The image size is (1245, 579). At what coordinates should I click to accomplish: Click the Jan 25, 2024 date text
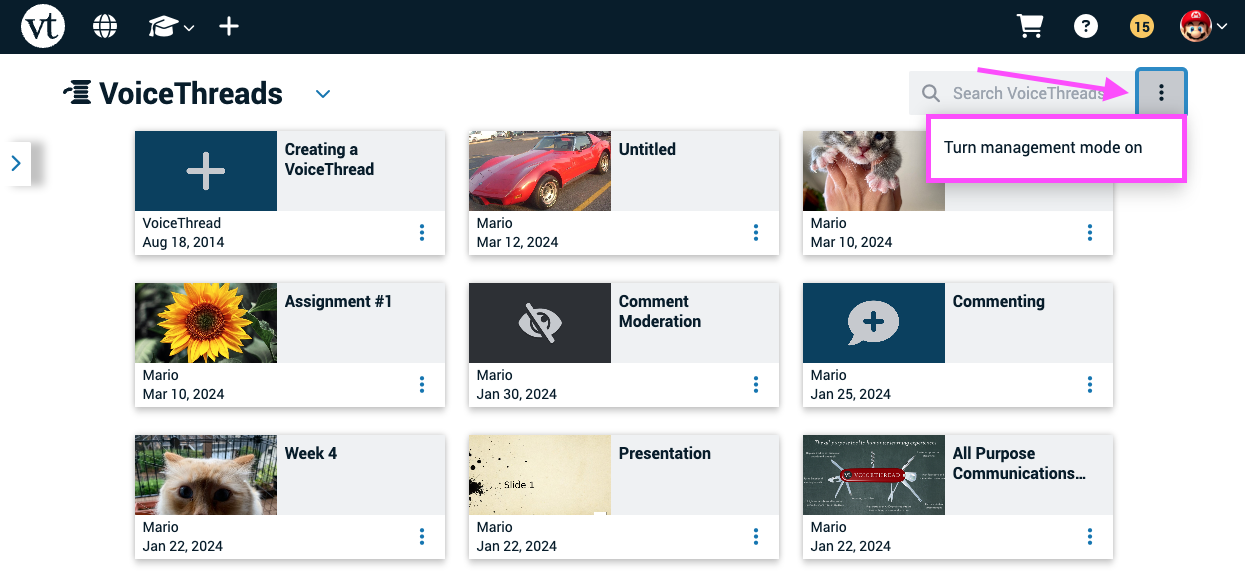coord(852,394)
